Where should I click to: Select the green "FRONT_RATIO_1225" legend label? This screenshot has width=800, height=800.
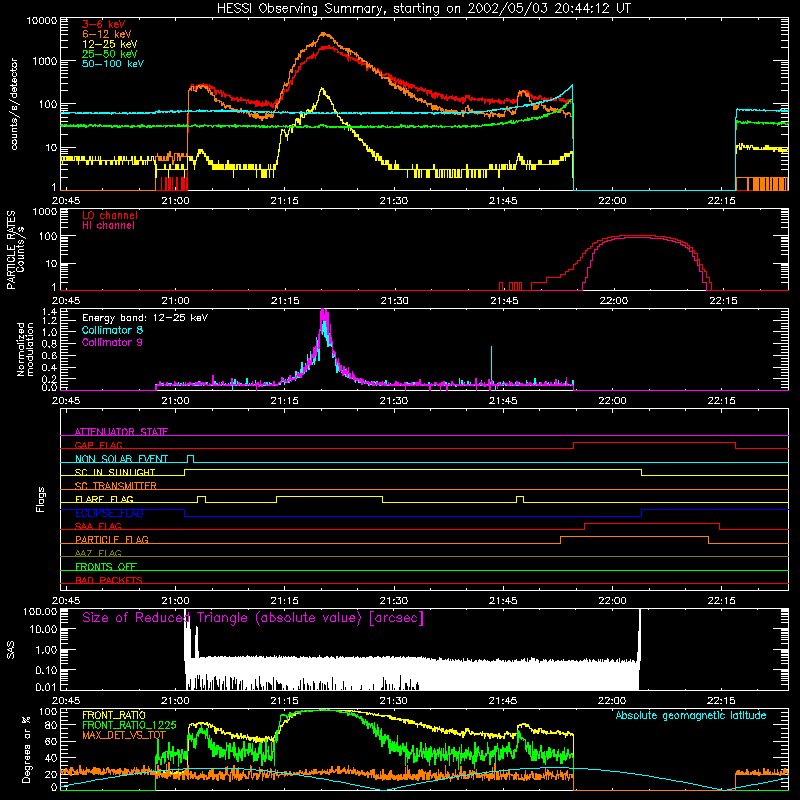coord(129,725)
